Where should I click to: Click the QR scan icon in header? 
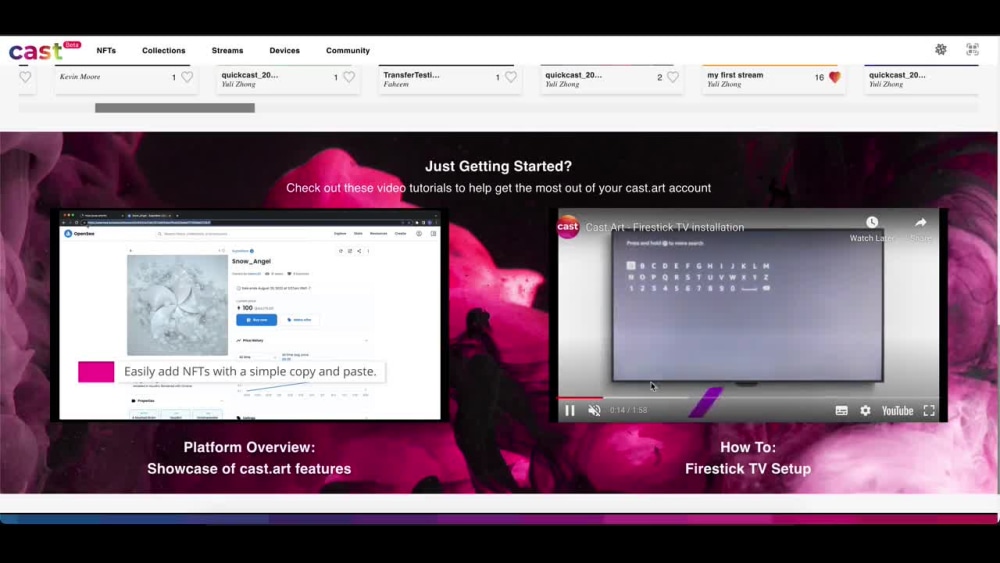972,50
